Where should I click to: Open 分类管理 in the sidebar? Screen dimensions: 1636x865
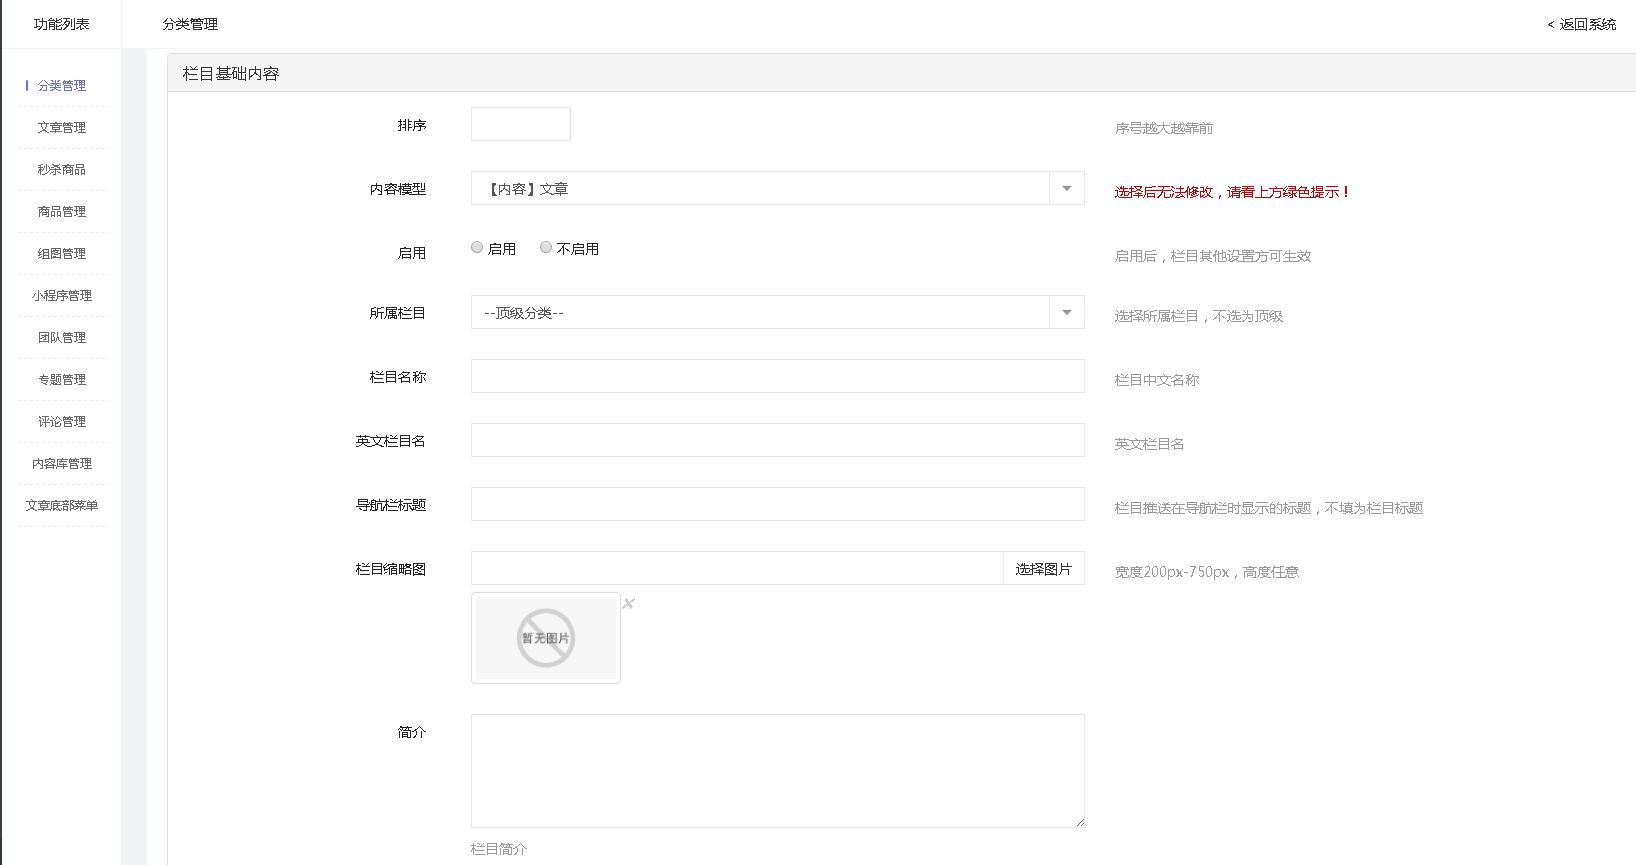click(x=62, y=86)
